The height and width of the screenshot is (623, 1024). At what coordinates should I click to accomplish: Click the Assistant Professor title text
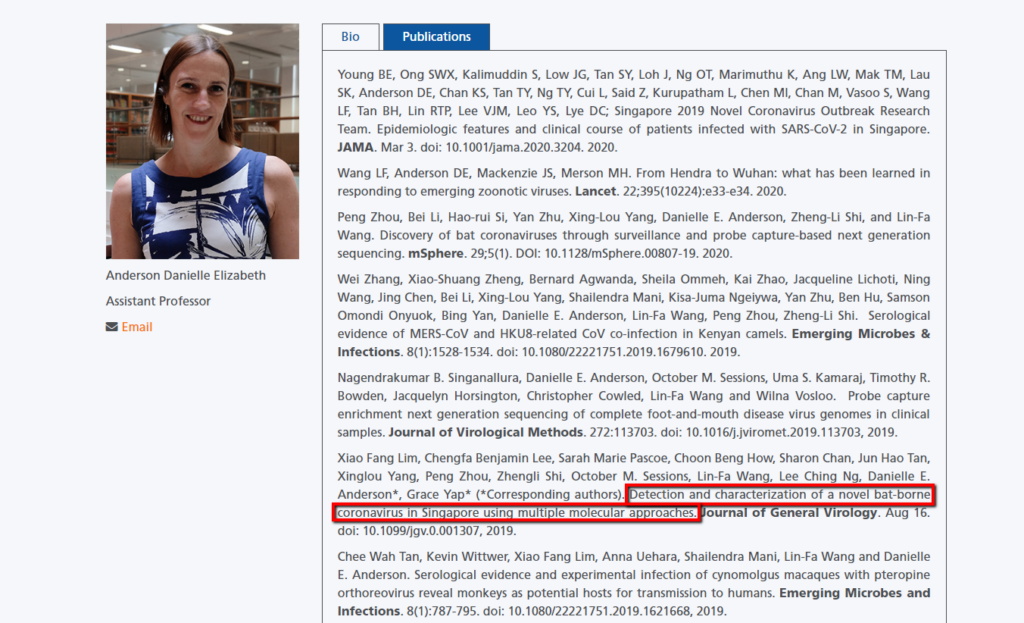(158, 301)
